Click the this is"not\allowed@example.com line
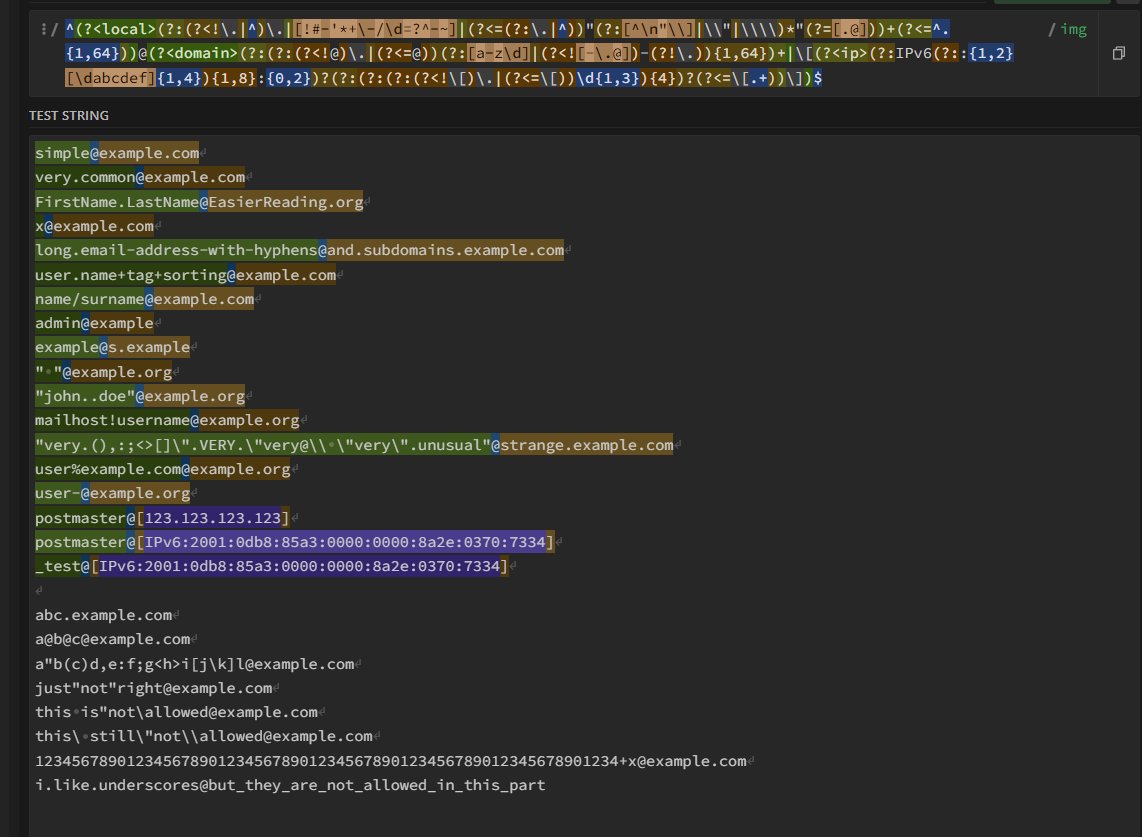This screenshot has width=1142, height=837. 176,712
